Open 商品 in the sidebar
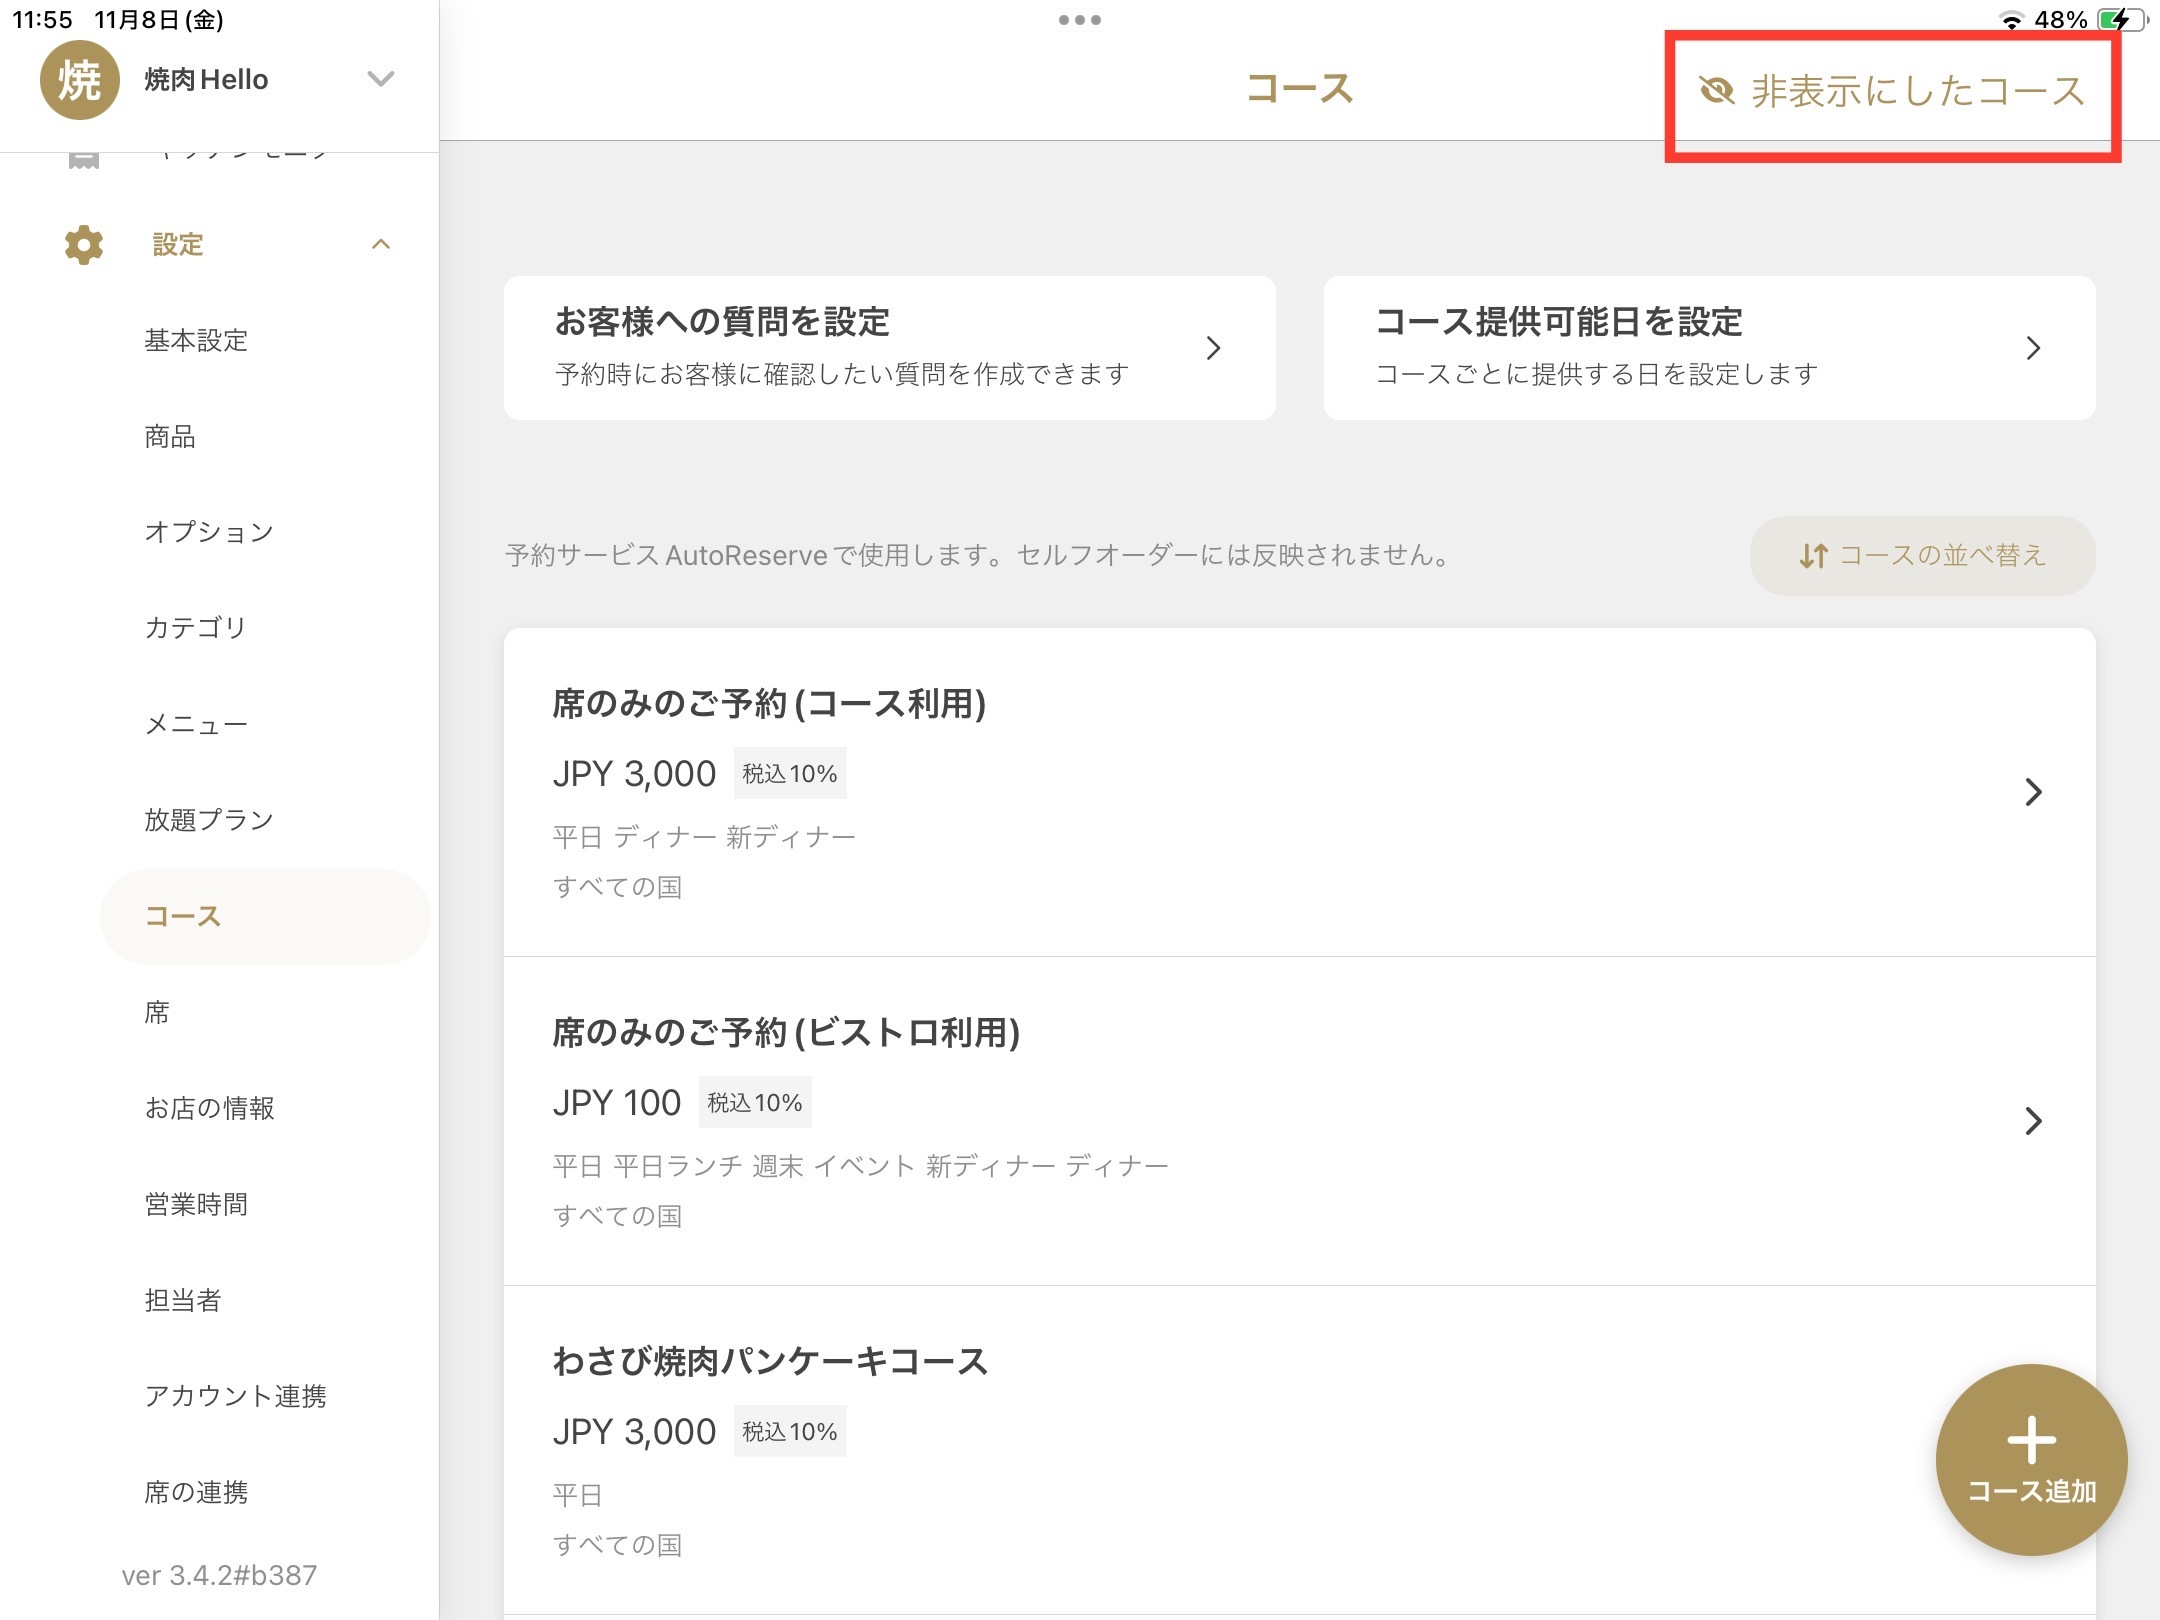 point(170,437)
